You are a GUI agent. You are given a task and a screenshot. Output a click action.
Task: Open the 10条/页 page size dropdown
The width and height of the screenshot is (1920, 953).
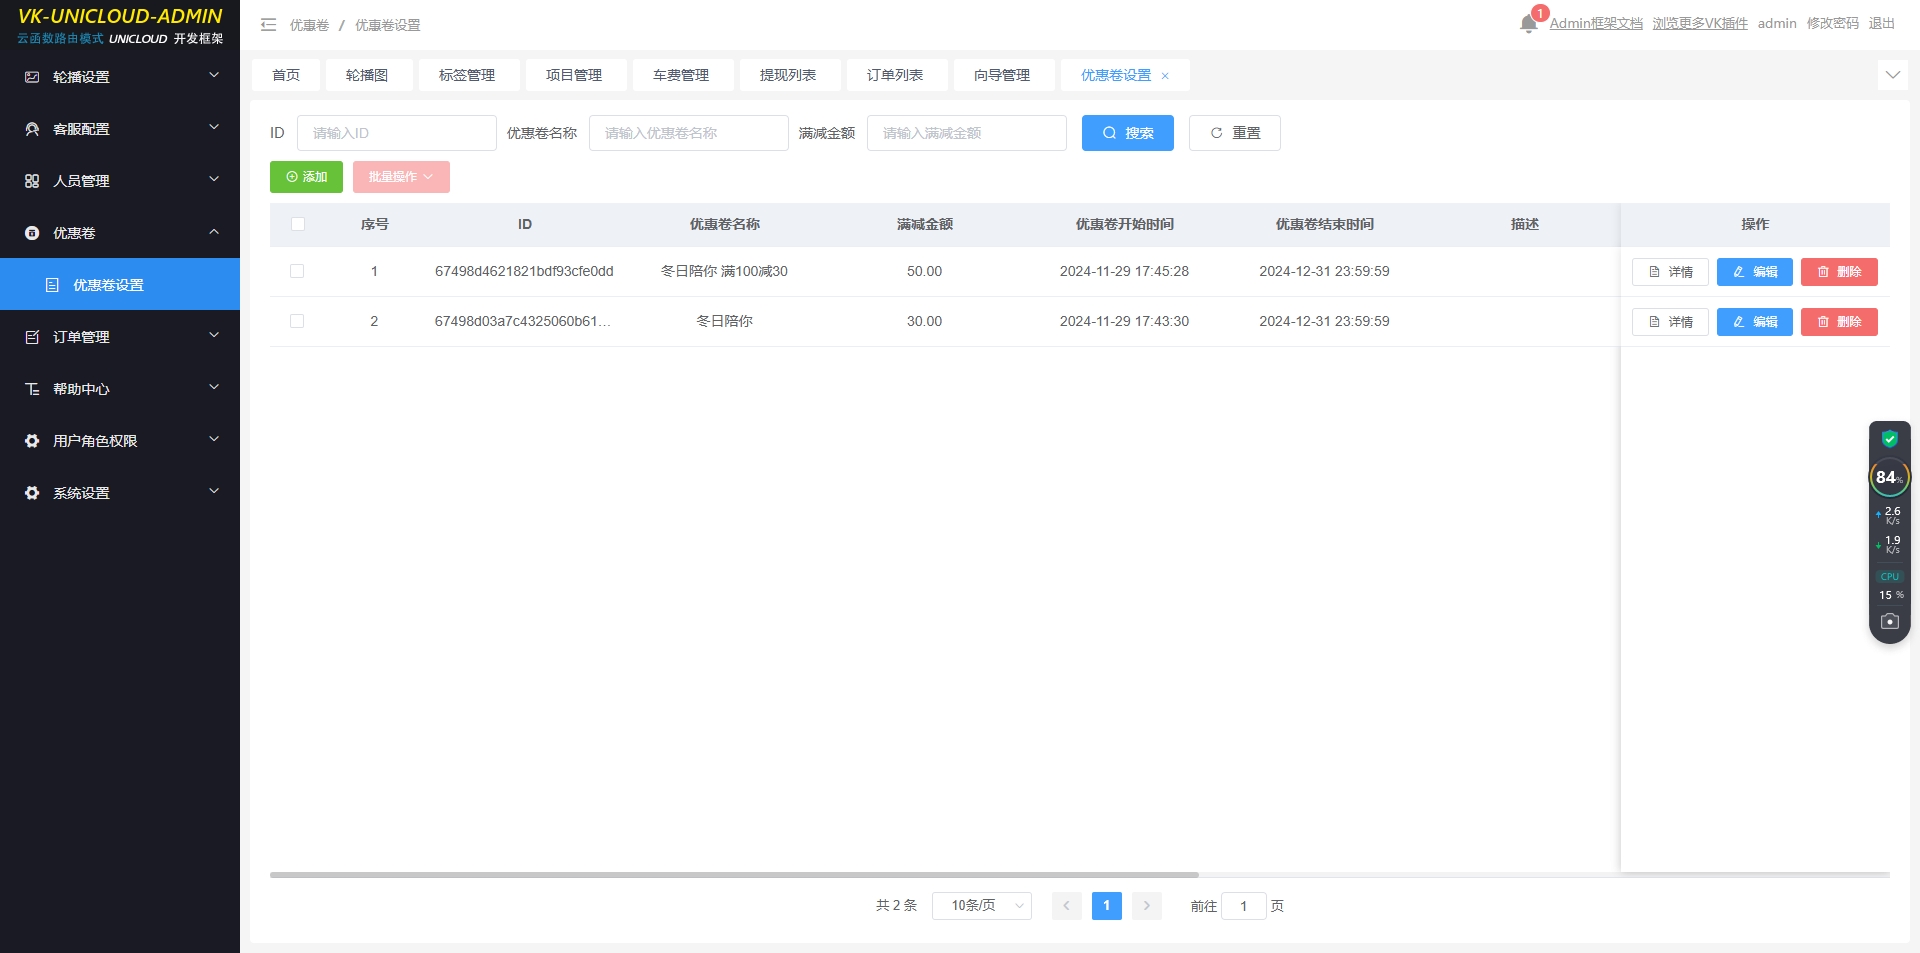coord(982,906)
